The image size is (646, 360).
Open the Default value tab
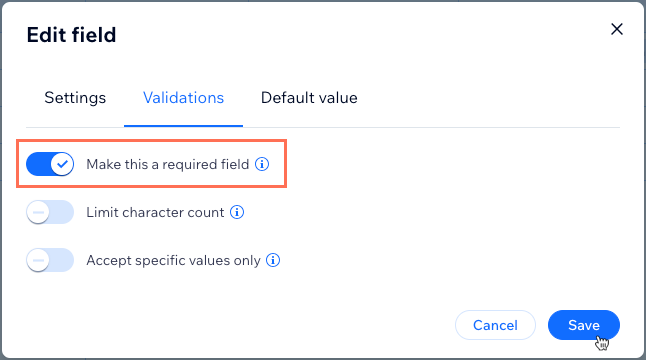[309, 98]
